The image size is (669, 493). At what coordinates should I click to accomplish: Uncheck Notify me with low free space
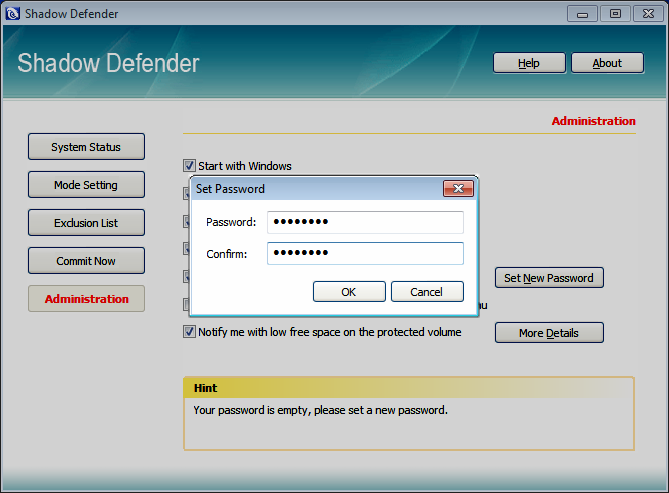click(189, 332)
